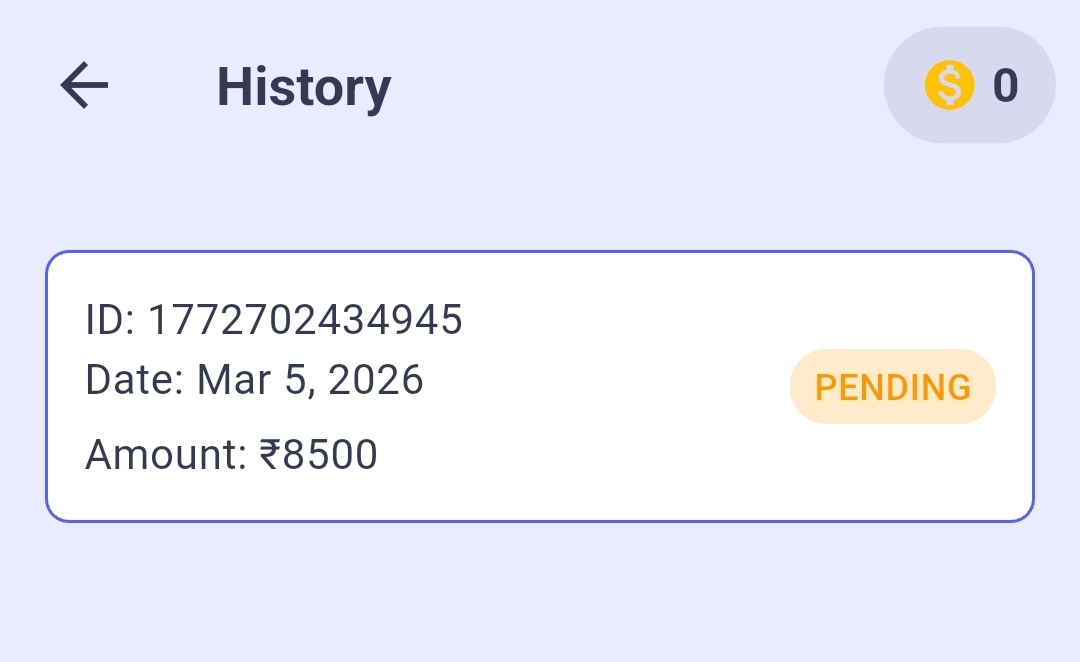The image size is (1080, 662).
Task: Click the "Amount:" label
Action: [x=165, y=456]
